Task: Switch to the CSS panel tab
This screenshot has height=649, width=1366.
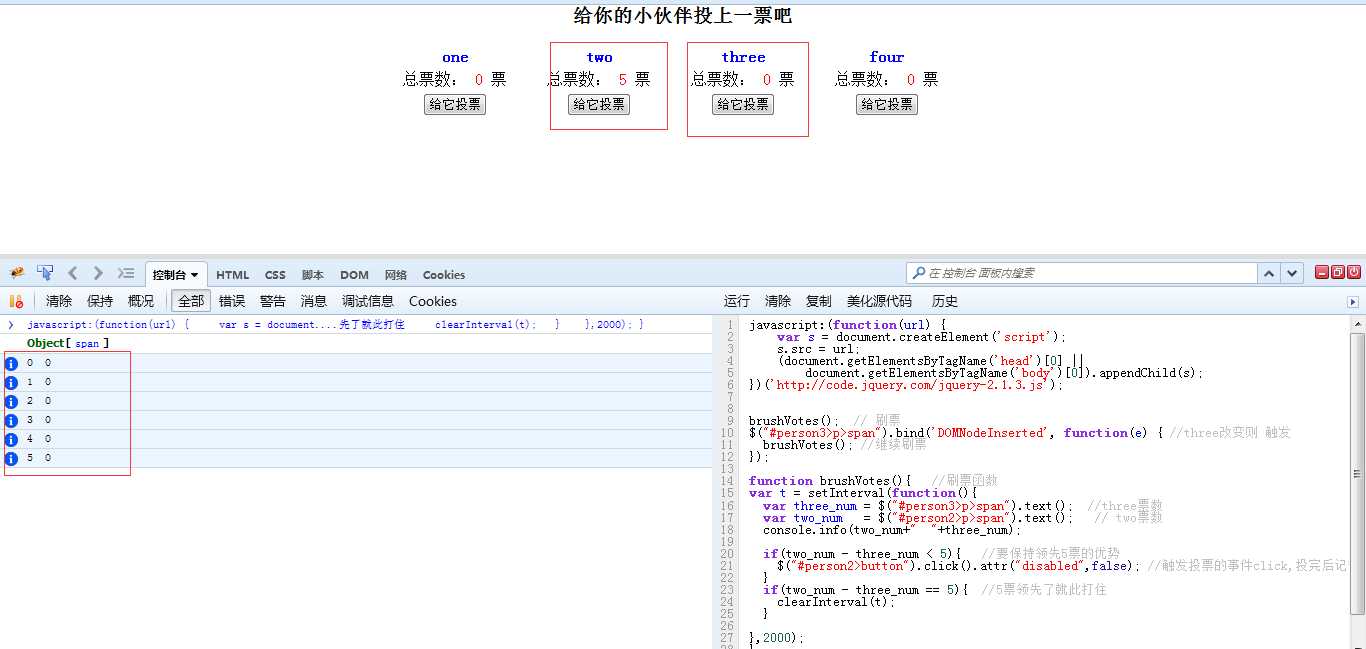Action: [275, 275]
